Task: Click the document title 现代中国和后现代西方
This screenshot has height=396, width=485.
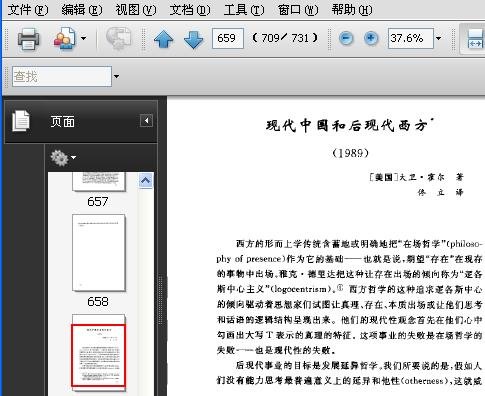Action: pos(347,125)
